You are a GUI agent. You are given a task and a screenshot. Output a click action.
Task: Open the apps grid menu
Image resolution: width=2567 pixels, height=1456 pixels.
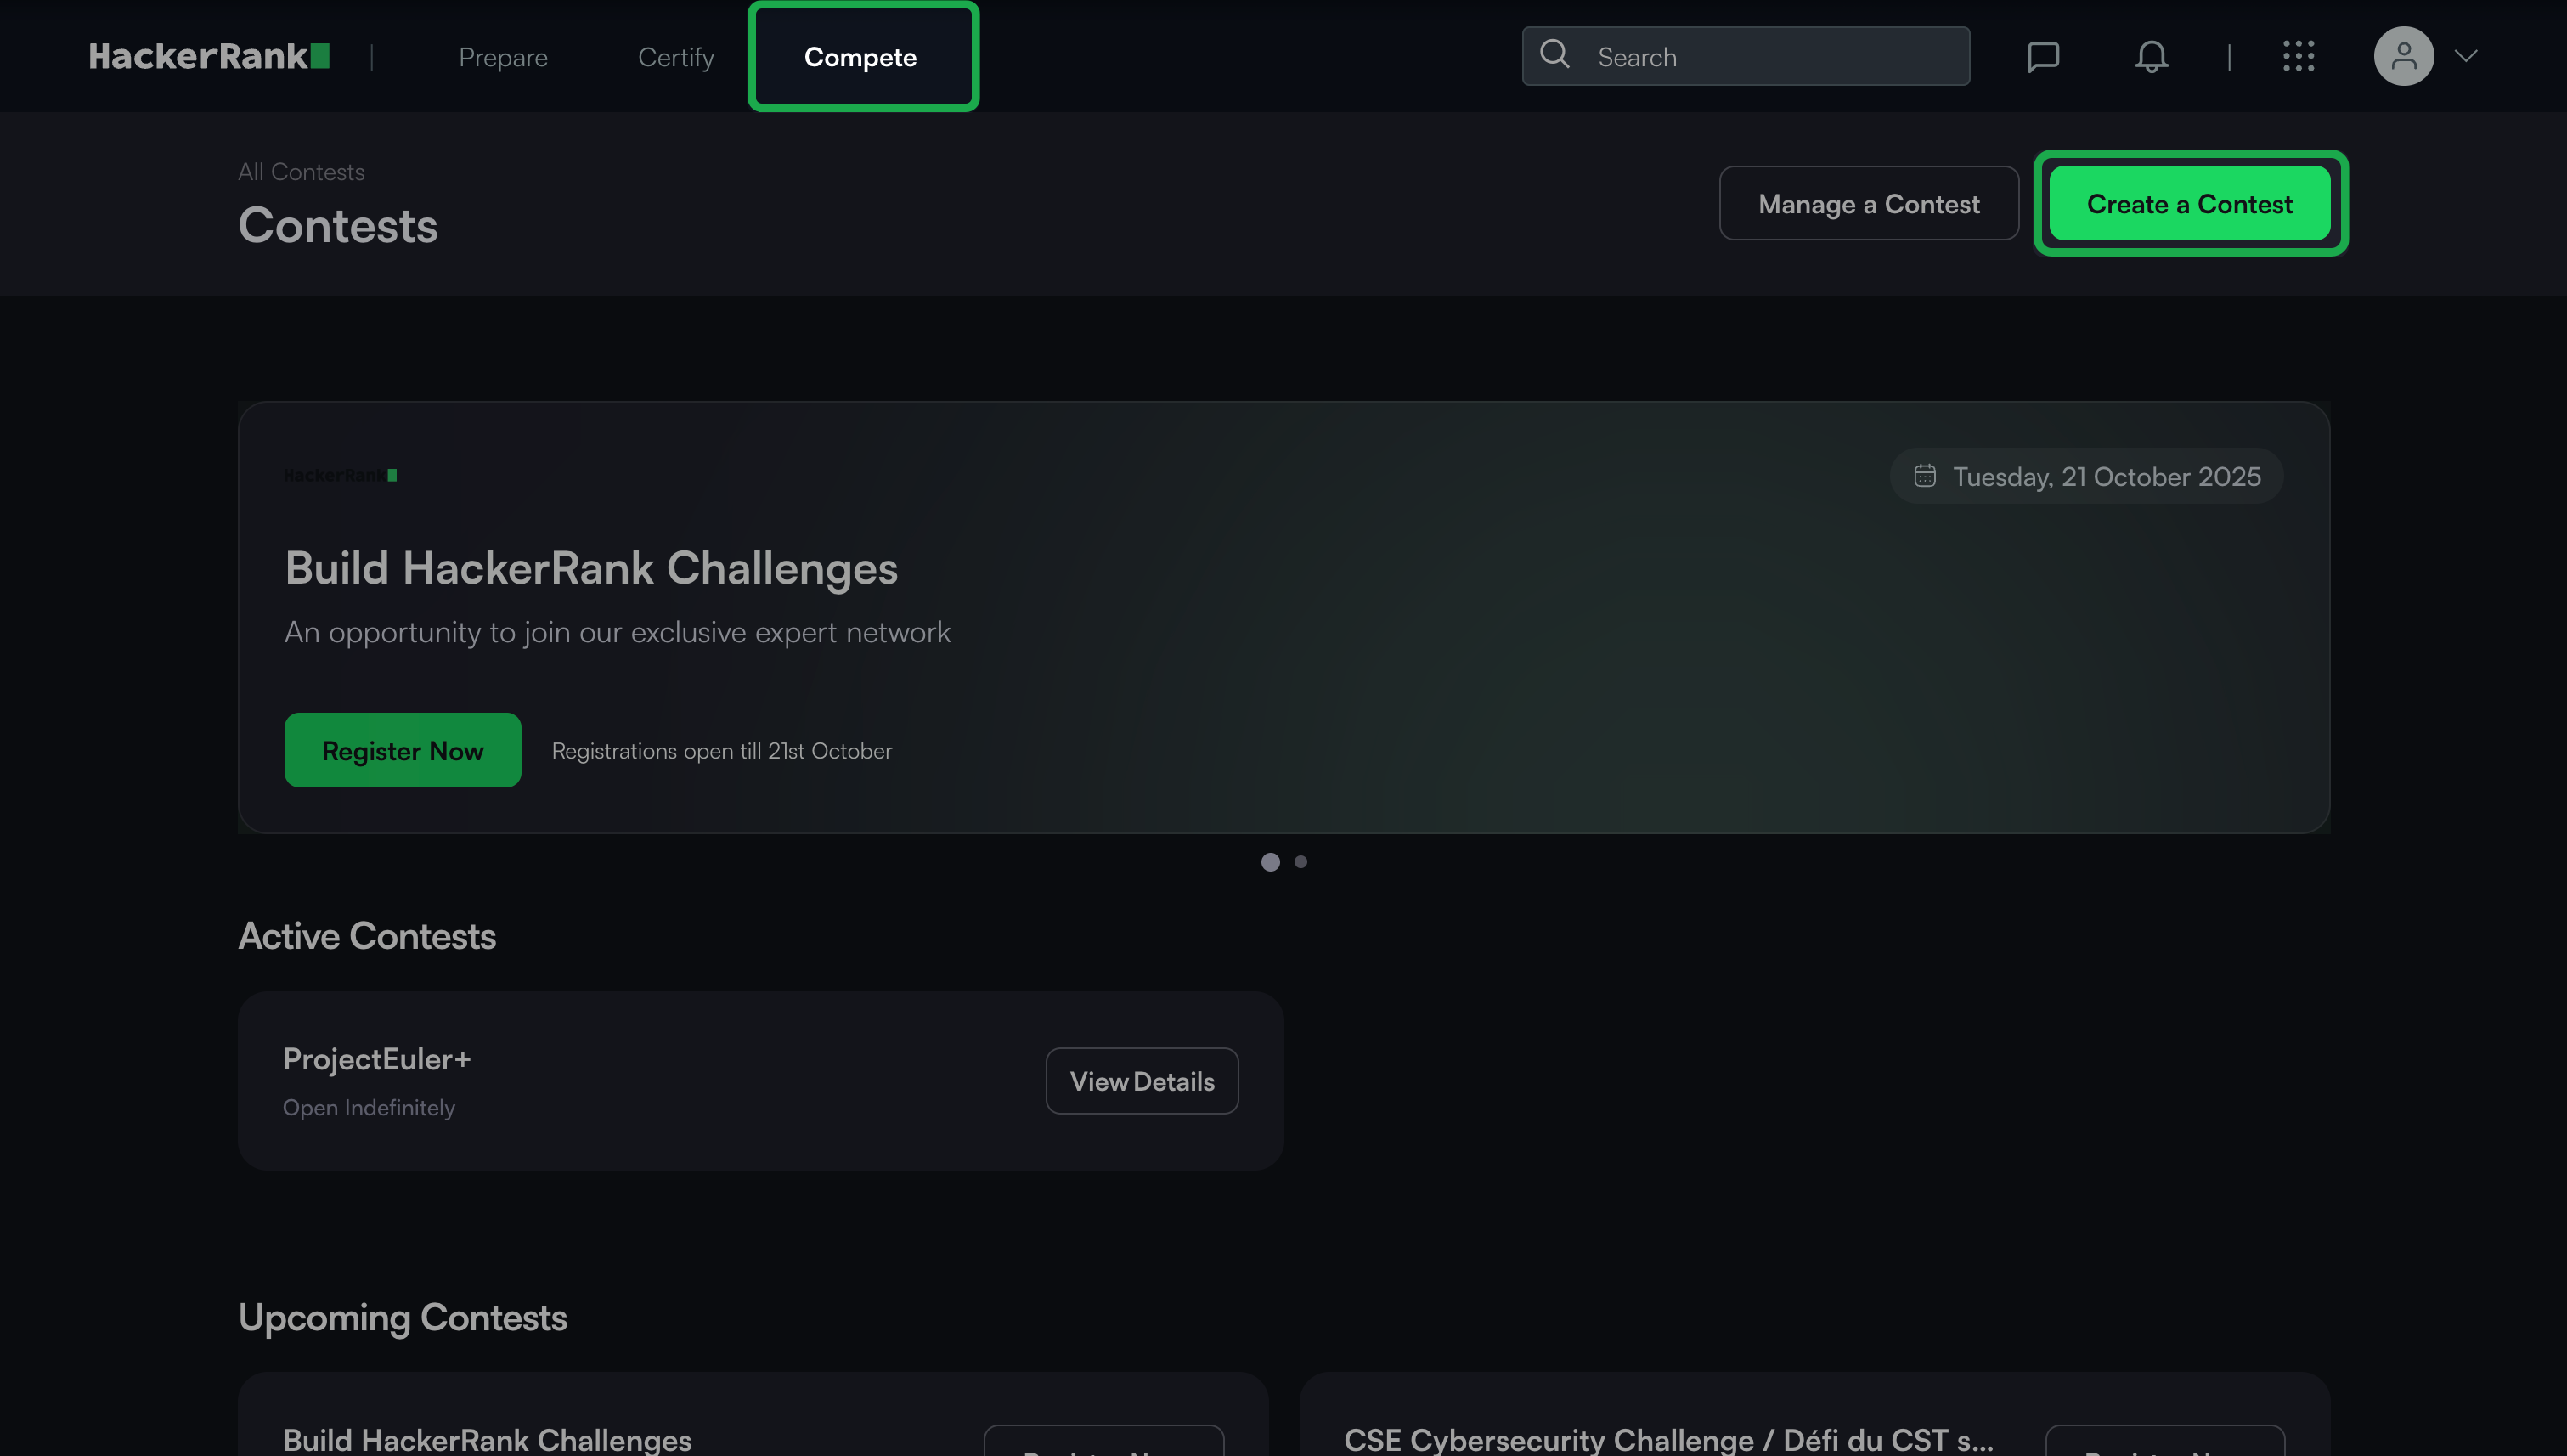[x=2298, y=56]
